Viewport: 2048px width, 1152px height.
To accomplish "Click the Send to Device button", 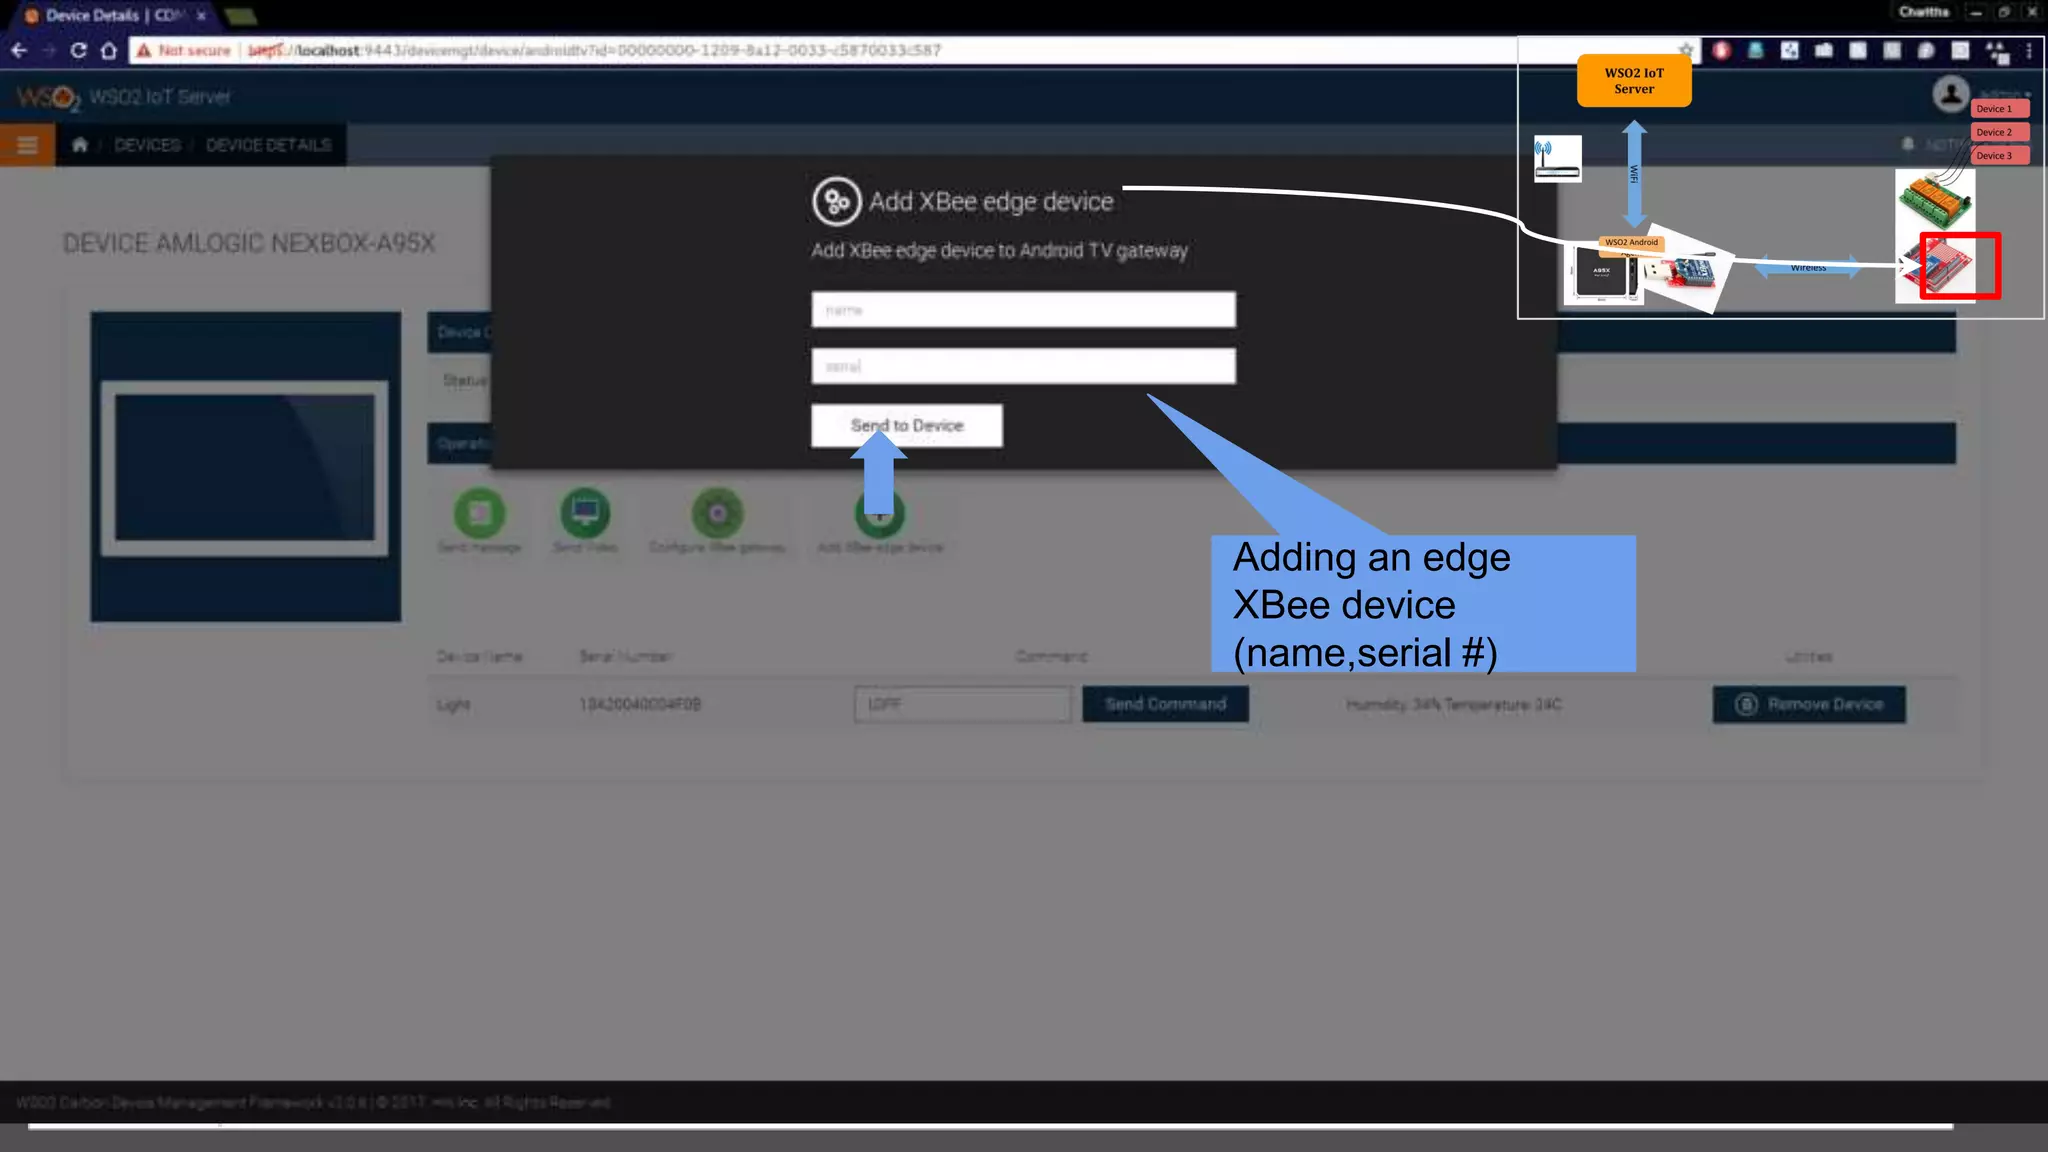I will [x=907, y=425].
